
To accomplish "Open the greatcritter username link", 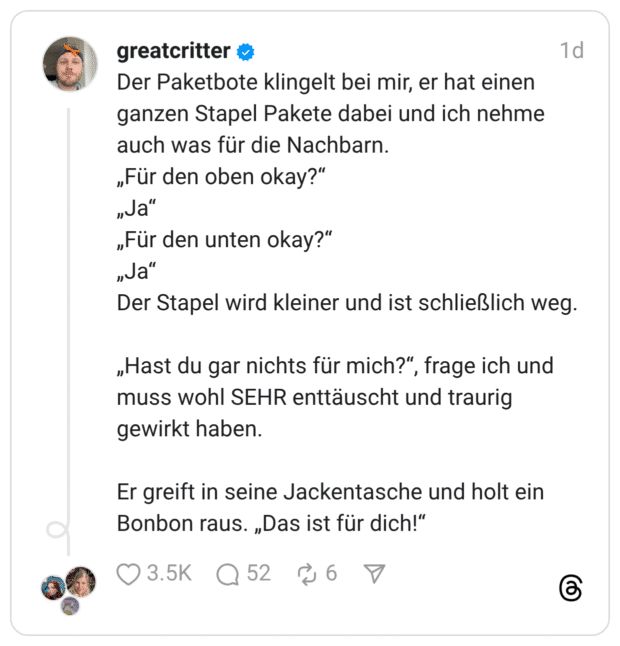I will [174, 51].
